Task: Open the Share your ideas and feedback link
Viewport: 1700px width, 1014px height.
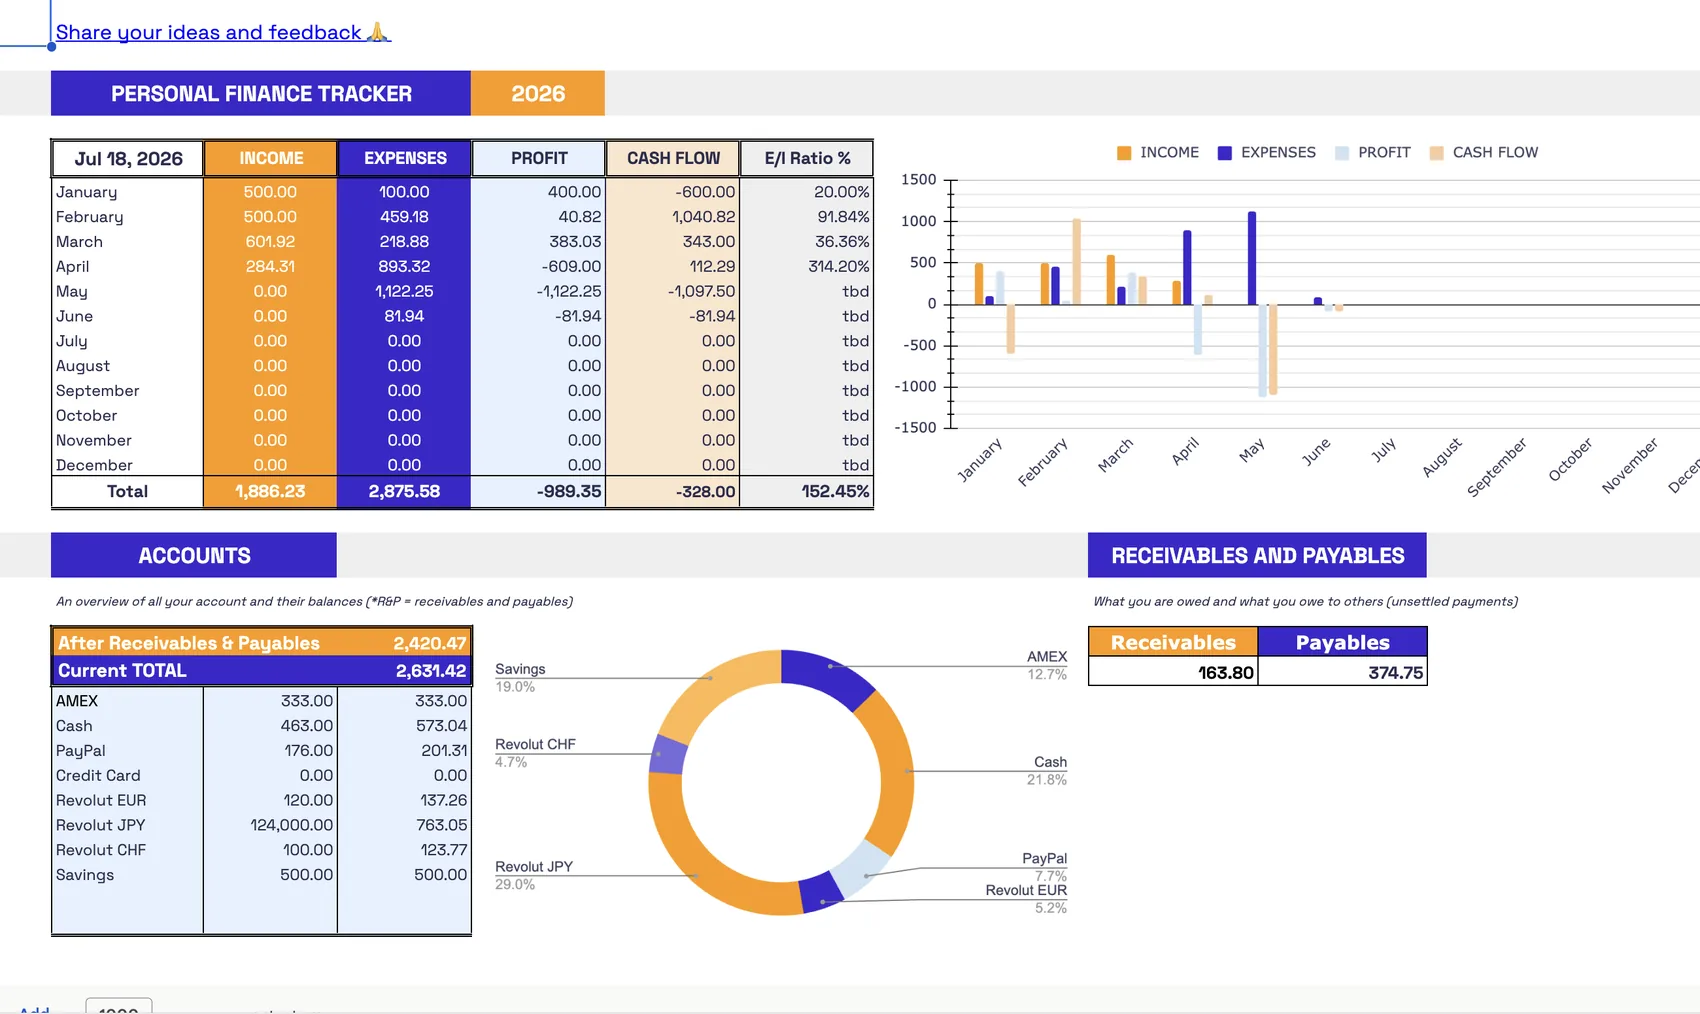Action: 222,32
